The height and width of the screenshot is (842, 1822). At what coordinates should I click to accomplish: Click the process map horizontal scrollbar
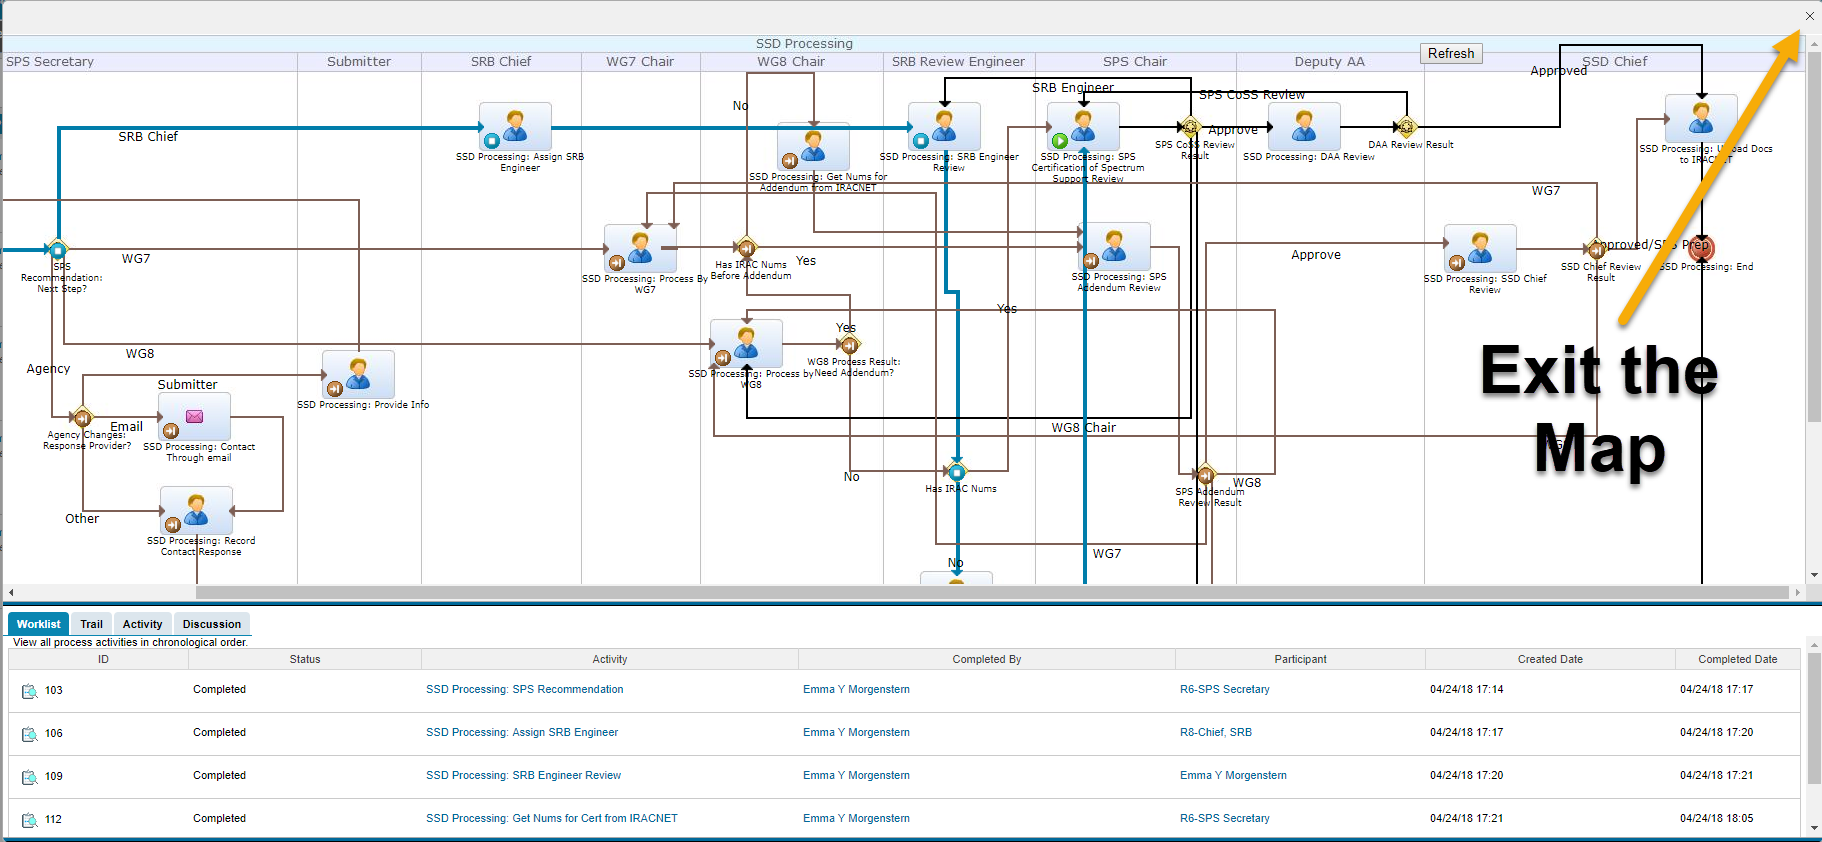point(990,592)
